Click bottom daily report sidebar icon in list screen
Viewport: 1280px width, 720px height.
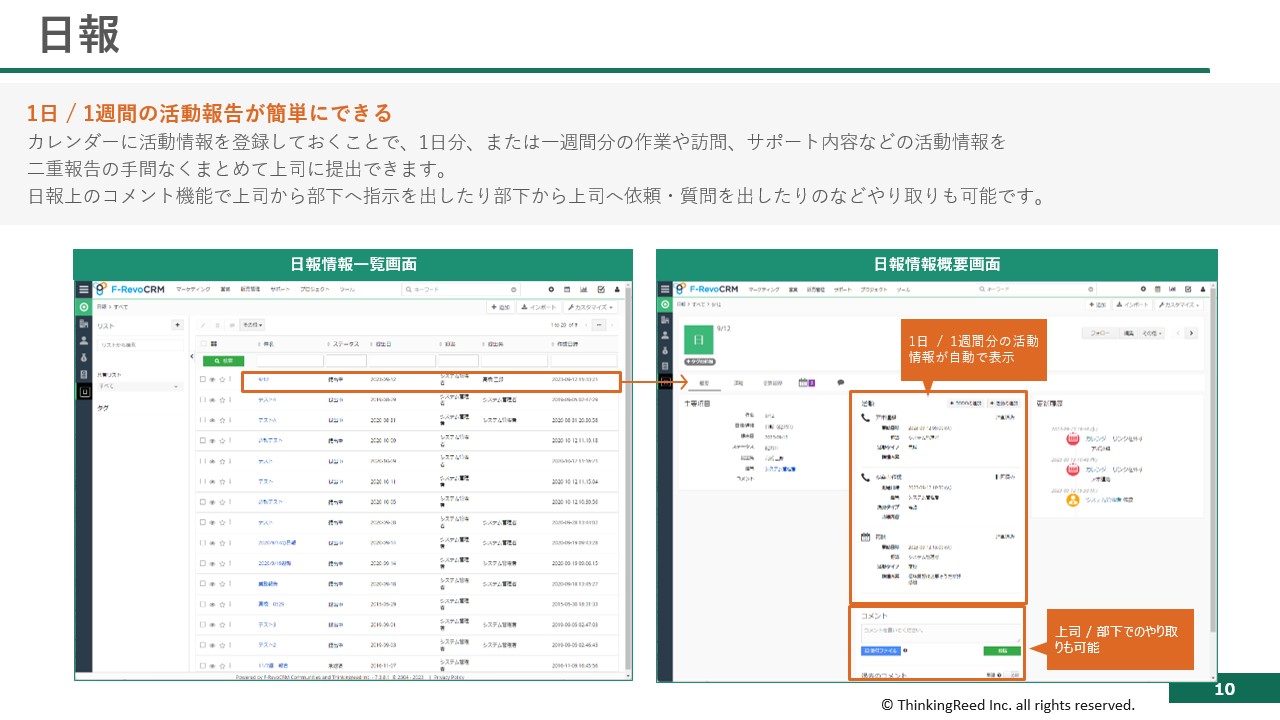[84, 392]
